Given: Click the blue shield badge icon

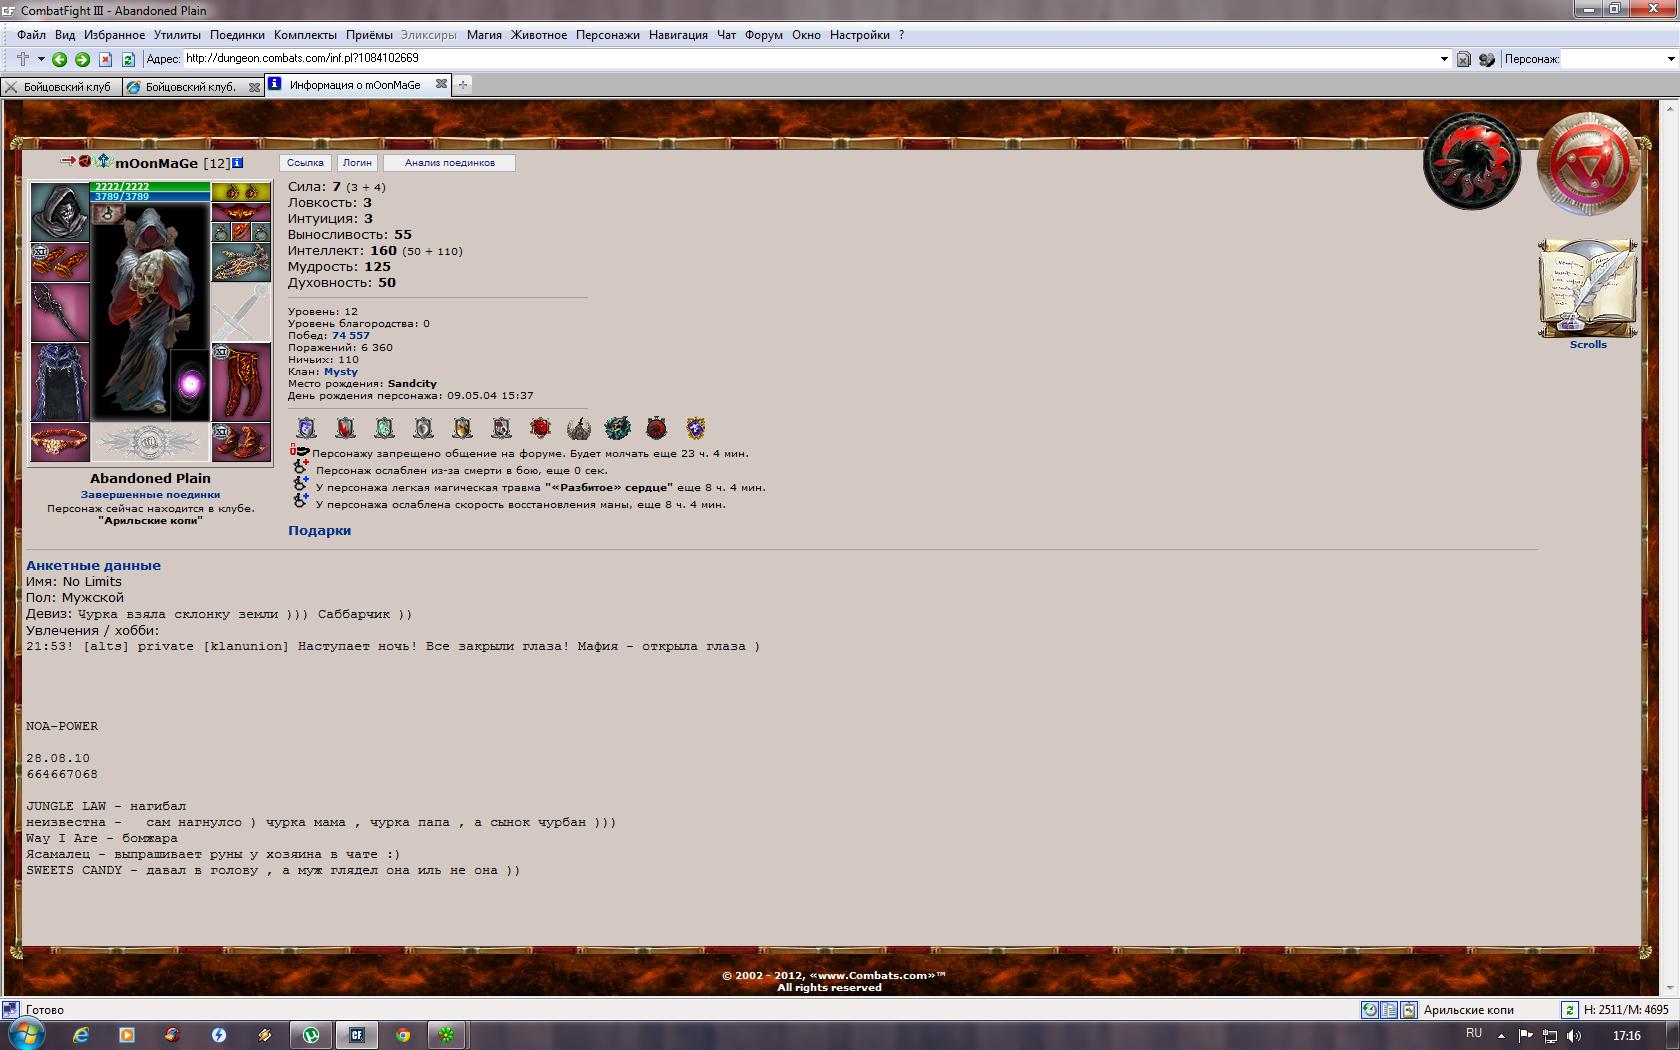Looking at the screenshot, I should tap(307, 428).
